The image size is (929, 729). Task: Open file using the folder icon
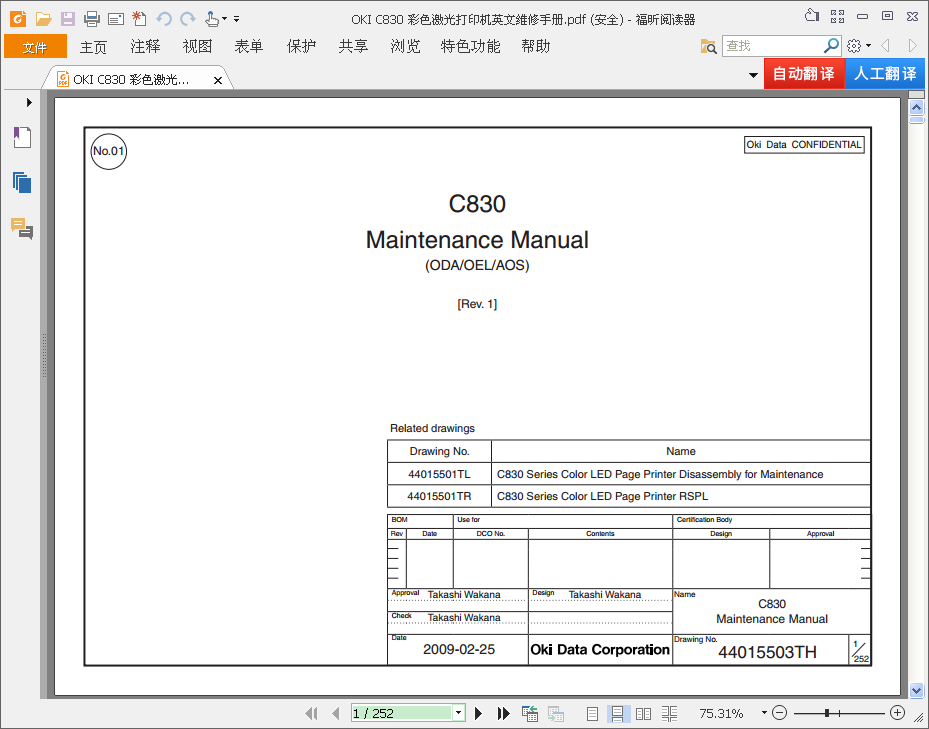pos(43,19)
